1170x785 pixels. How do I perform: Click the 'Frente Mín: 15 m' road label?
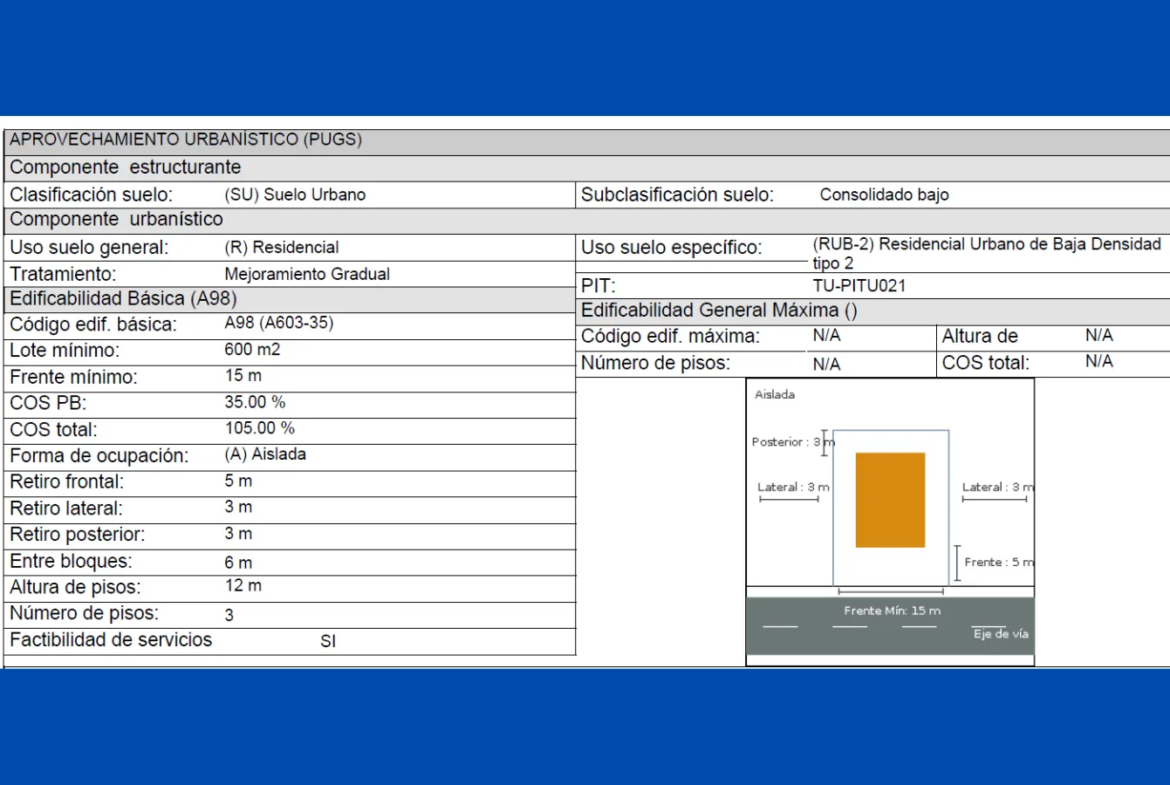[892, 610]
